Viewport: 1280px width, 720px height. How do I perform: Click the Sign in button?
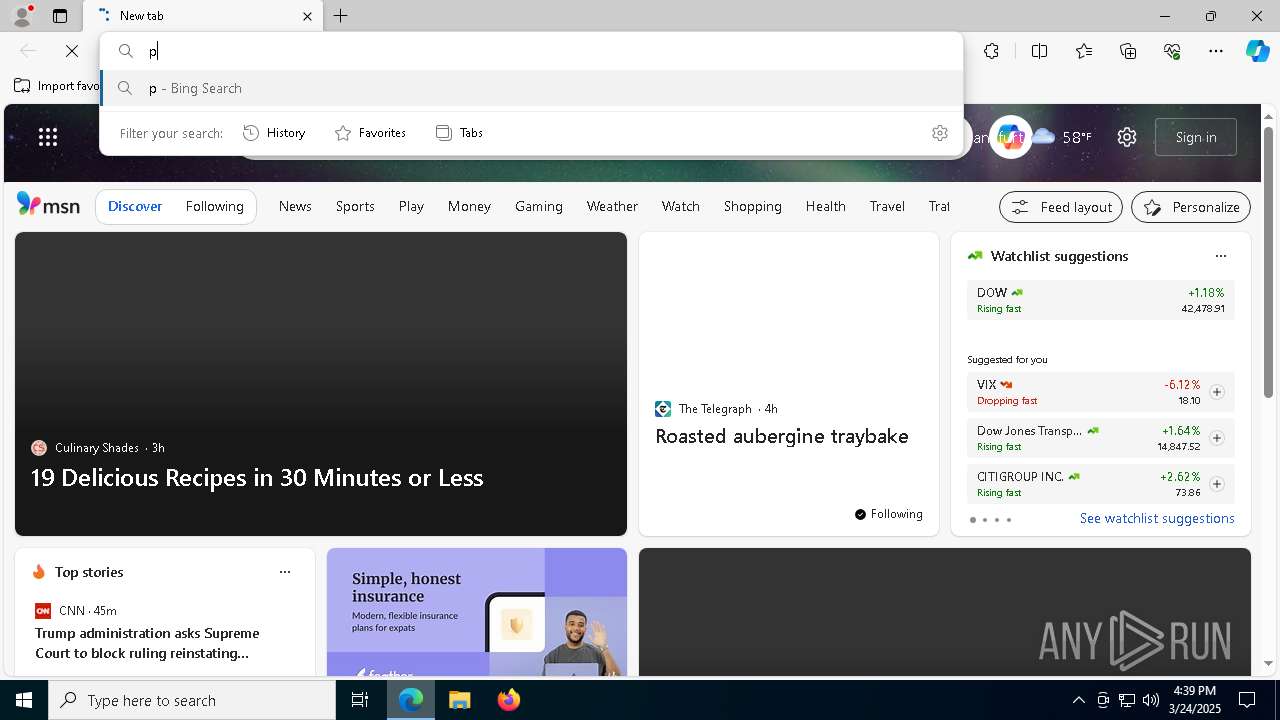pyautogui.click(x=1196, y=137)
